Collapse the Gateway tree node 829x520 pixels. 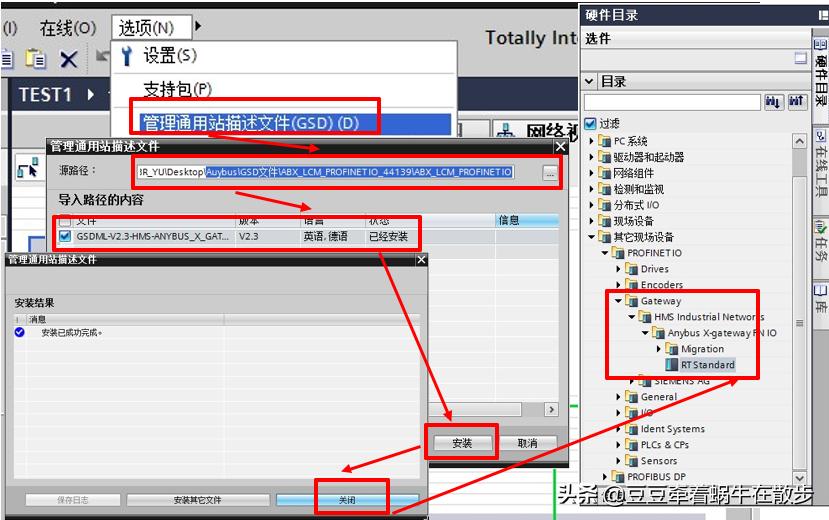coord(618,301)
